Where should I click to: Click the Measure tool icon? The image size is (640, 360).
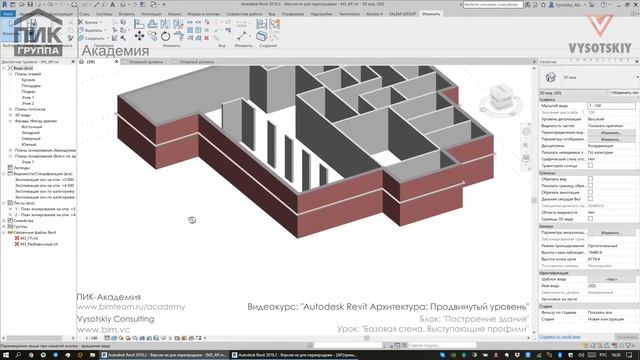(x=242, y=36)
